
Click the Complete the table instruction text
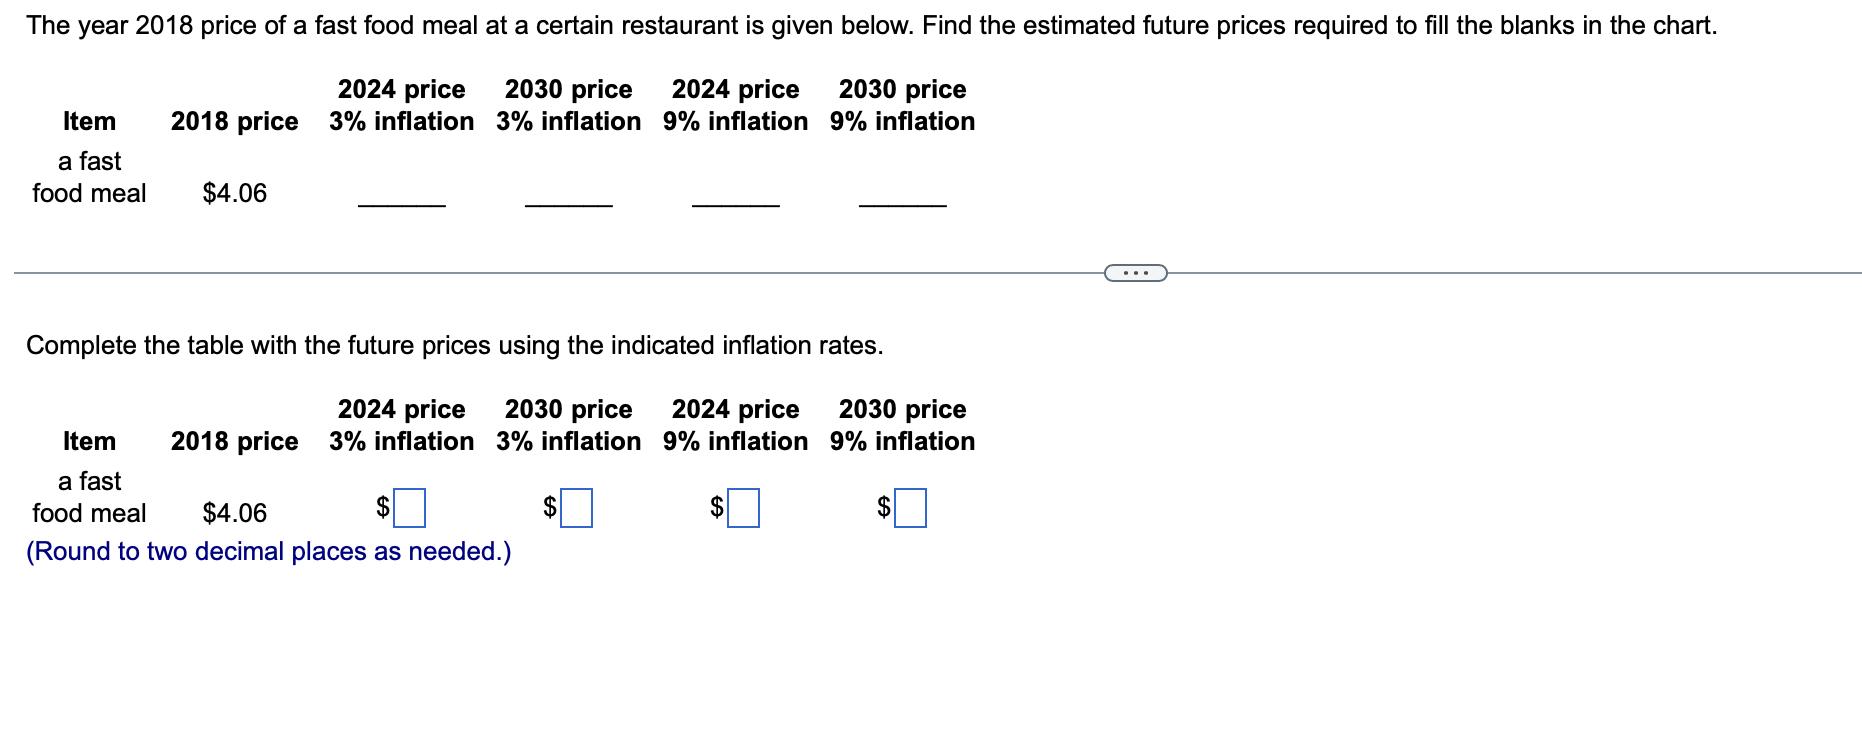click(x=455, y=346)
